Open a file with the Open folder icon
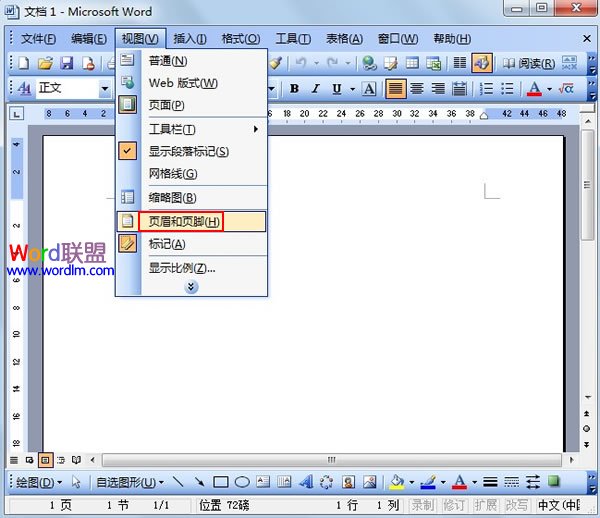Image resolution: width=600 pixels, height=518 pixels. coord(46,63)
